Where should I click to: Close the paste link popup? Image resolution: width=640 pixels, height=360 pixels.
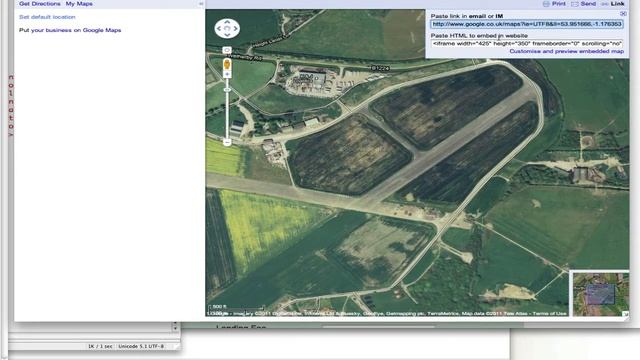click(x=623, y=14)
